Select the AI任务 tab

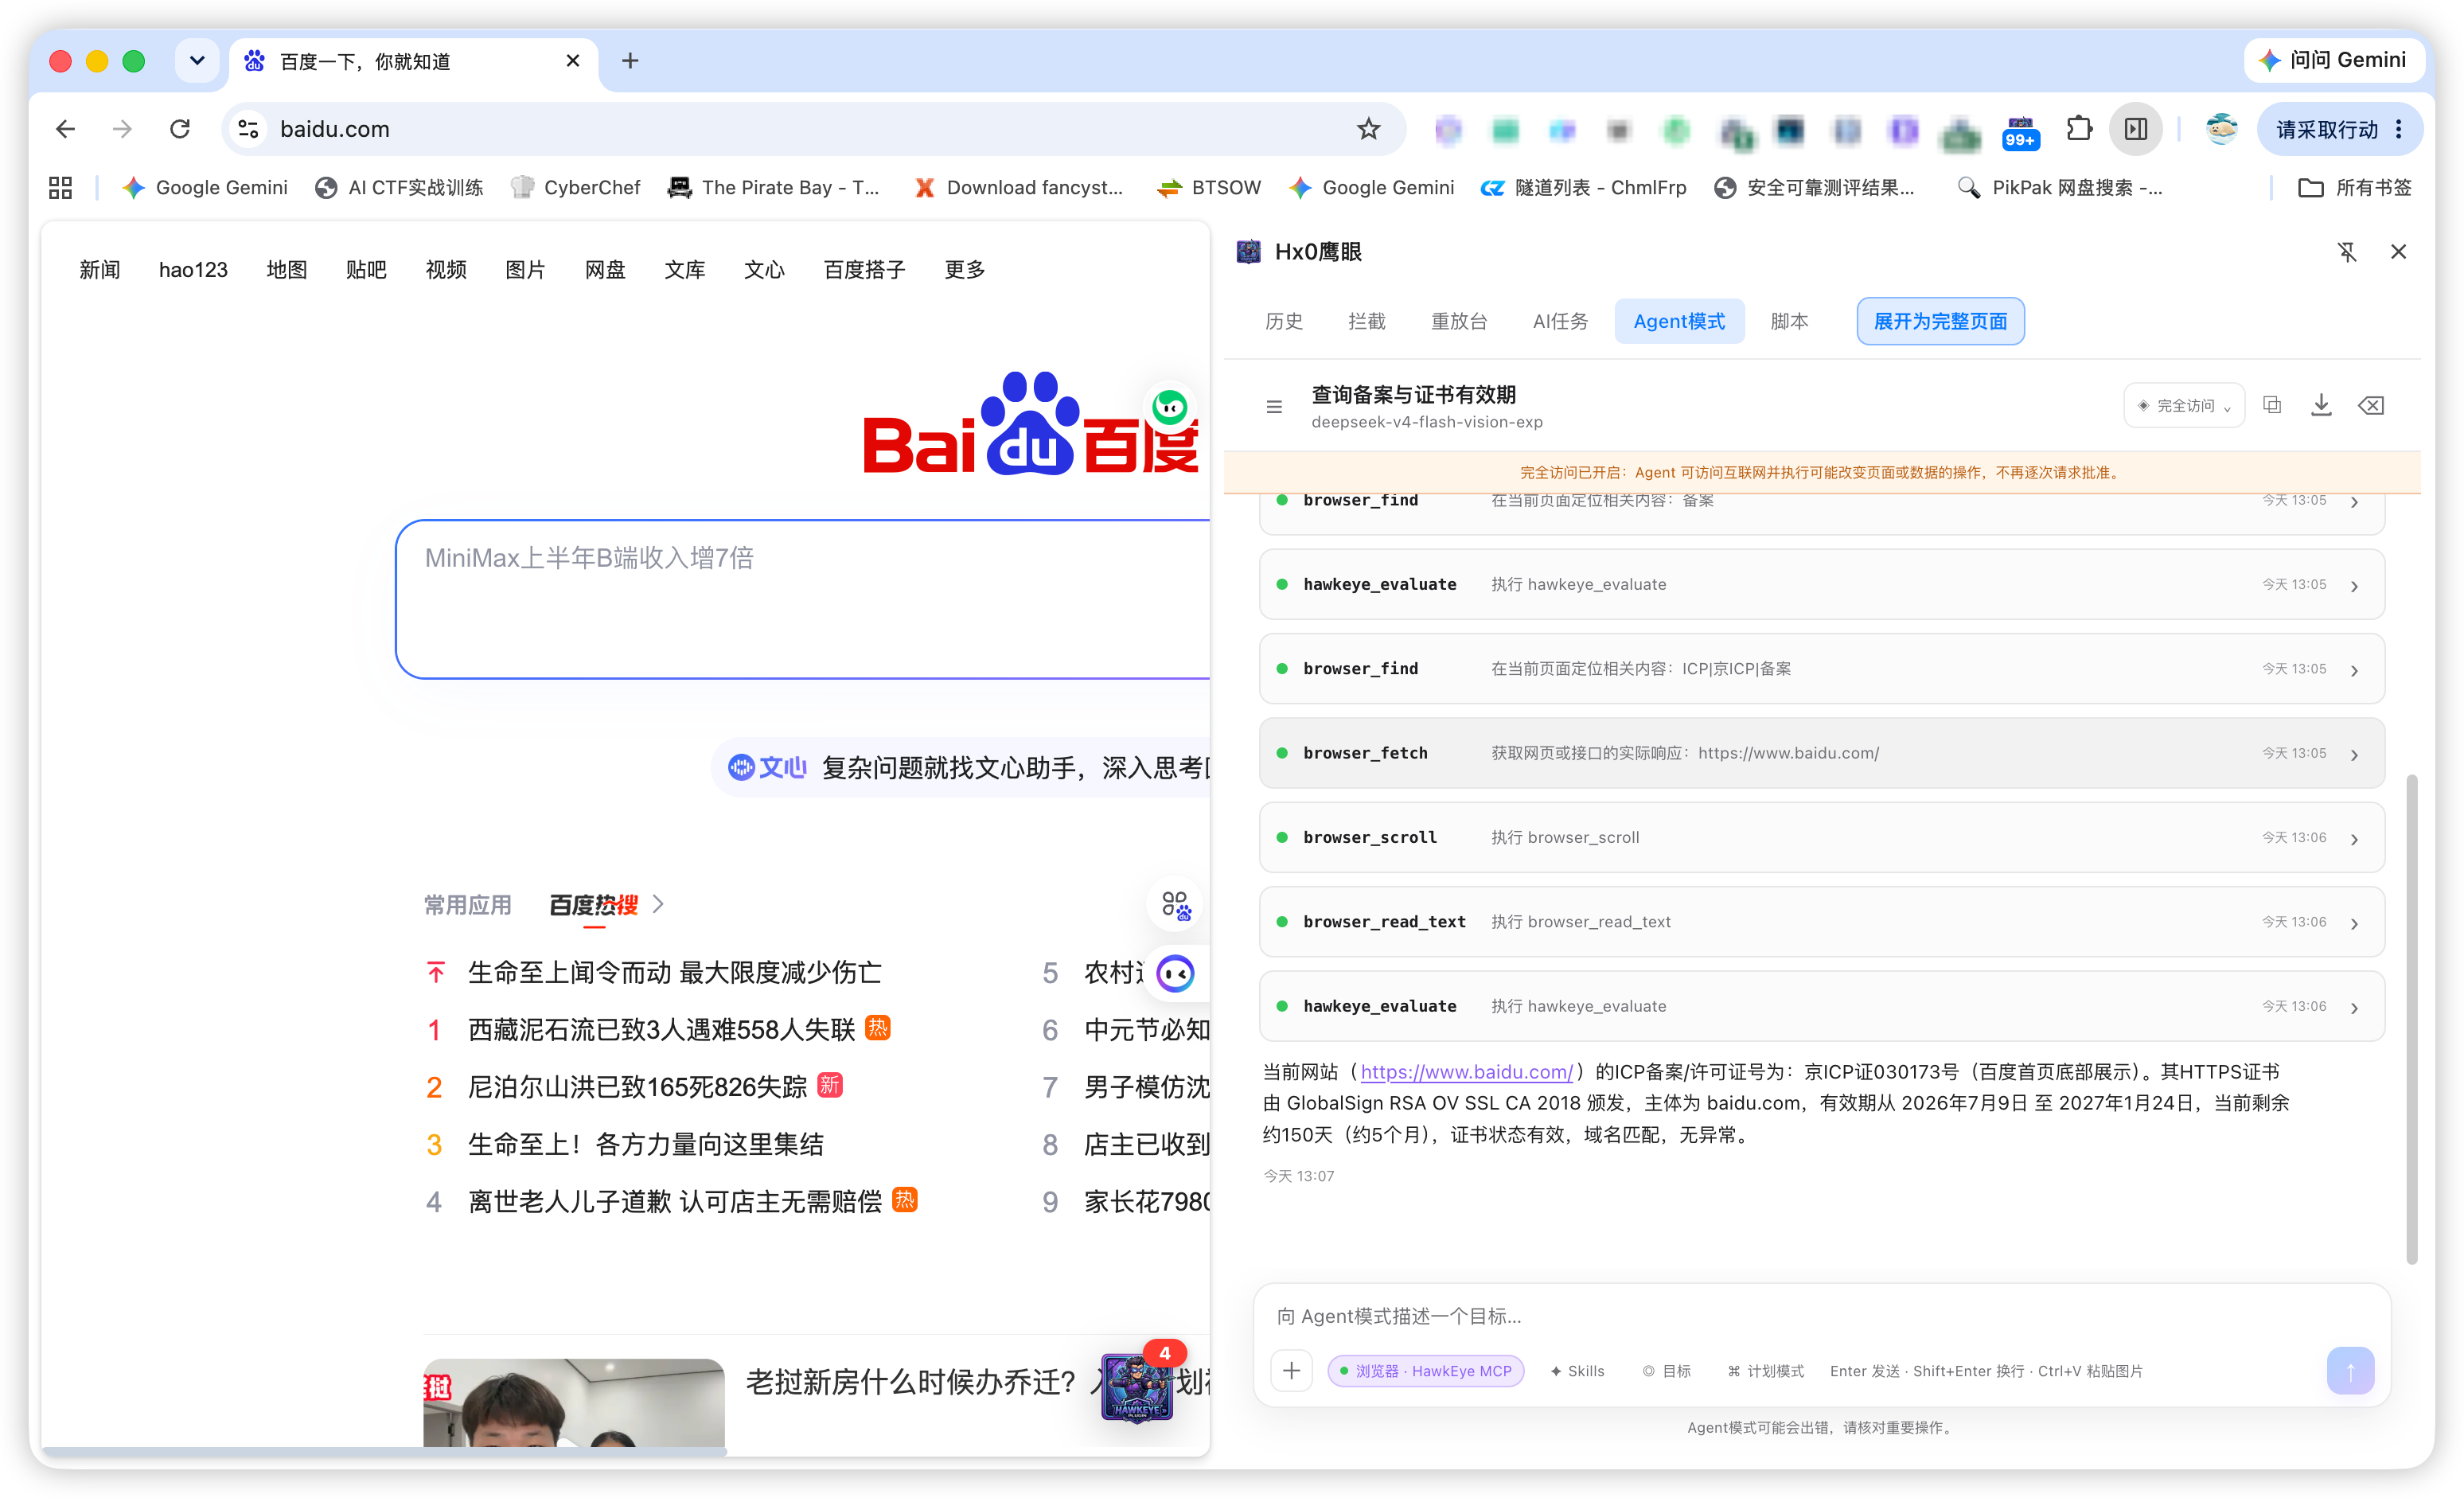pyautogui.click(x=1560, y=321)
